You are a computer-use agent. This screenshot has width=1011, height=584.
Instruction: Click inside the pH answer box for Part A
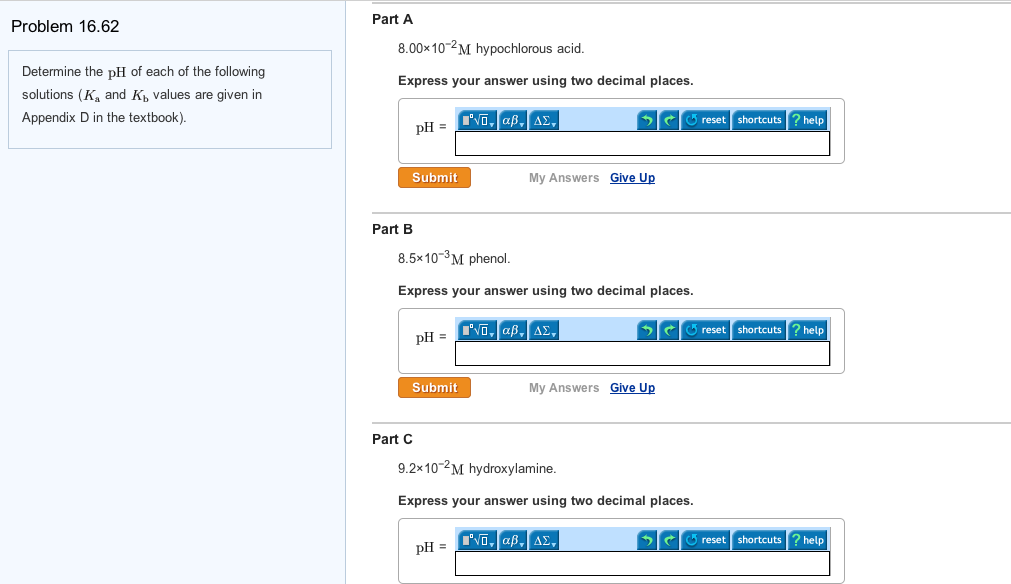[642, 143]
